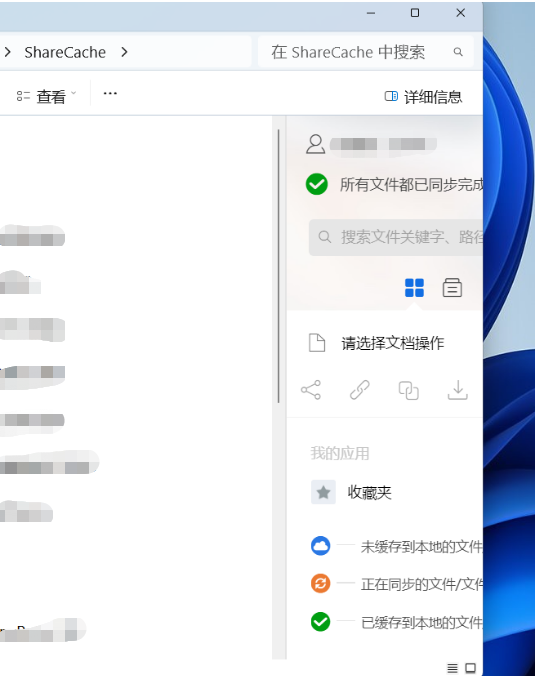Screen dimensions: 541x676
Task: Click the user account avatar icon
Action: click(316, 144)
